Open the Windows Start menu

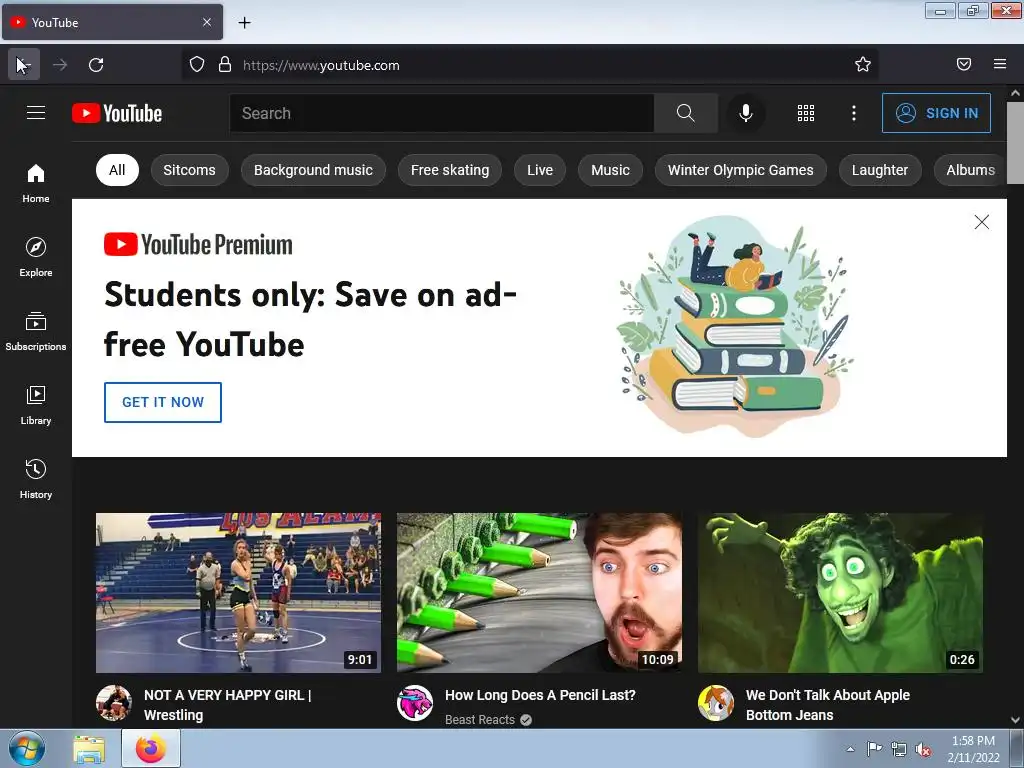point(27,748)
